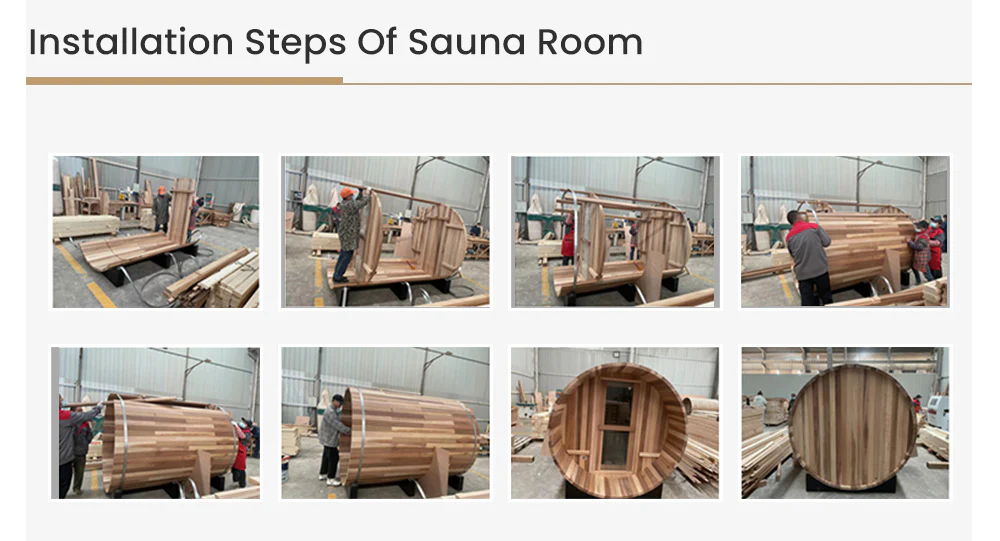Click the orange hat in the second photo

pos(347,192)
